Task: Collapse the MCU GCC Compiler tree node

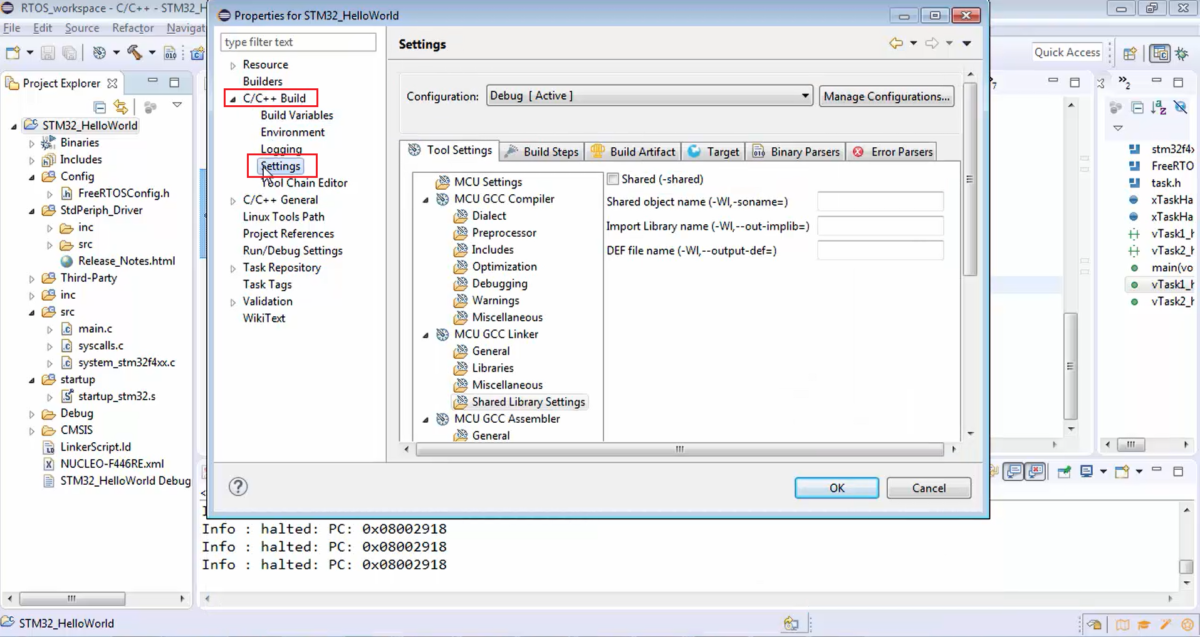Action: pos(424,198)
